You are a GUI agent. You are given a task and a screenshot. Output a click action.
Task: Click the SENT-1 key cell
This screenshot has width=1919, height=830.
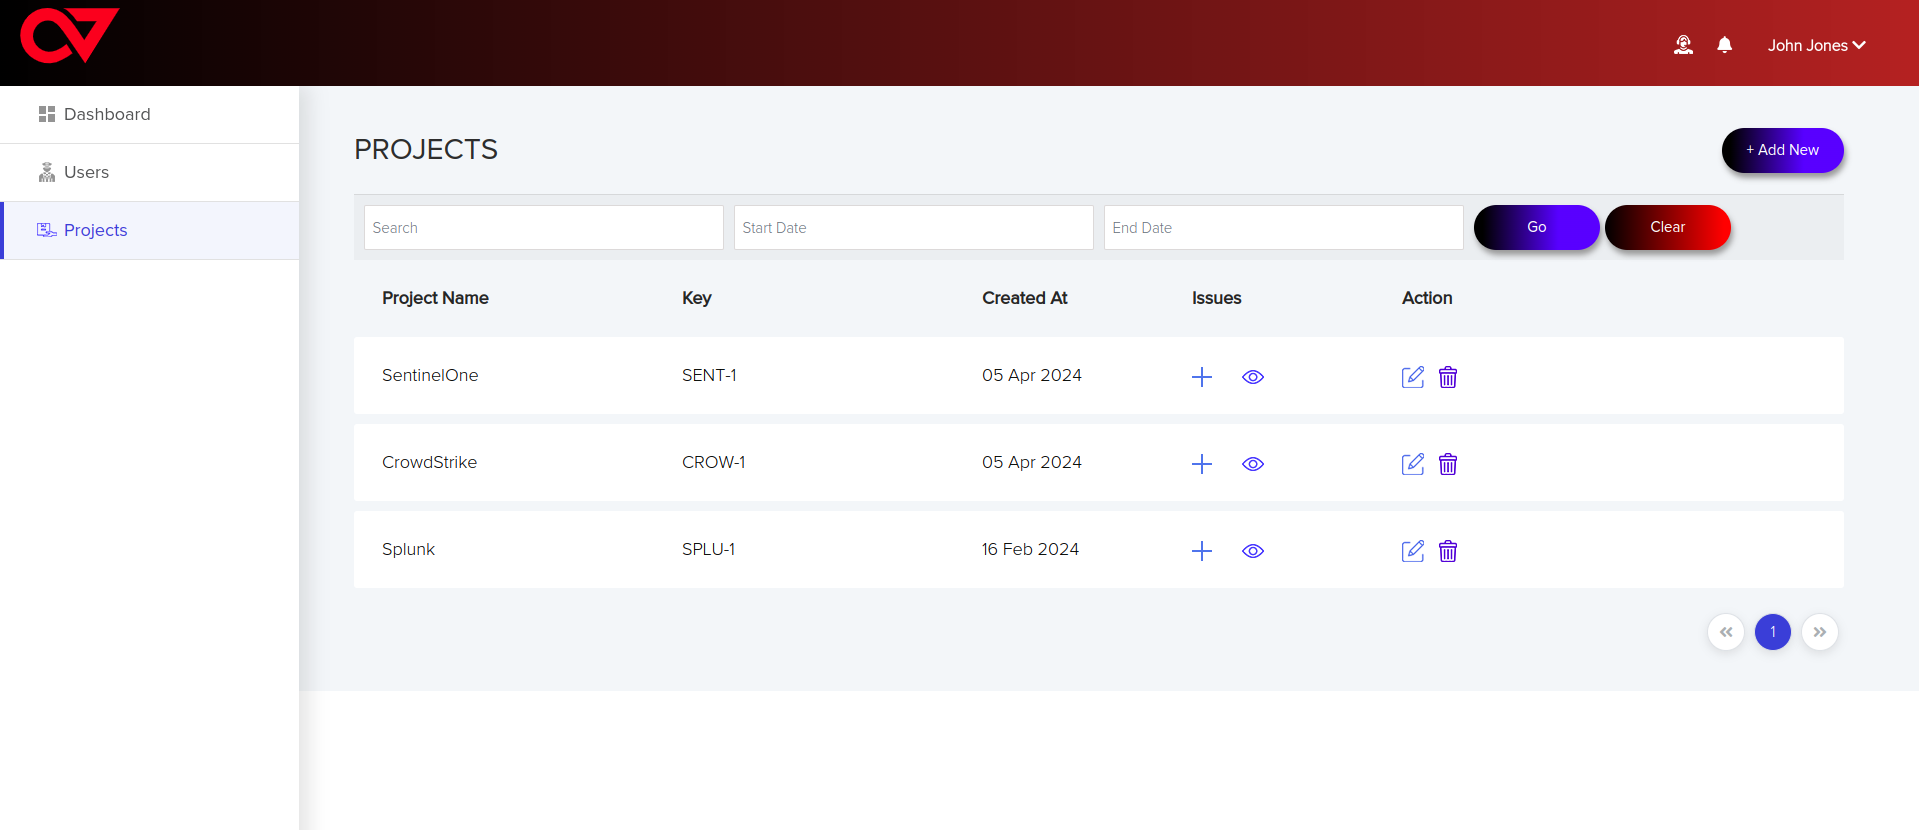click(x=709, y=375)
